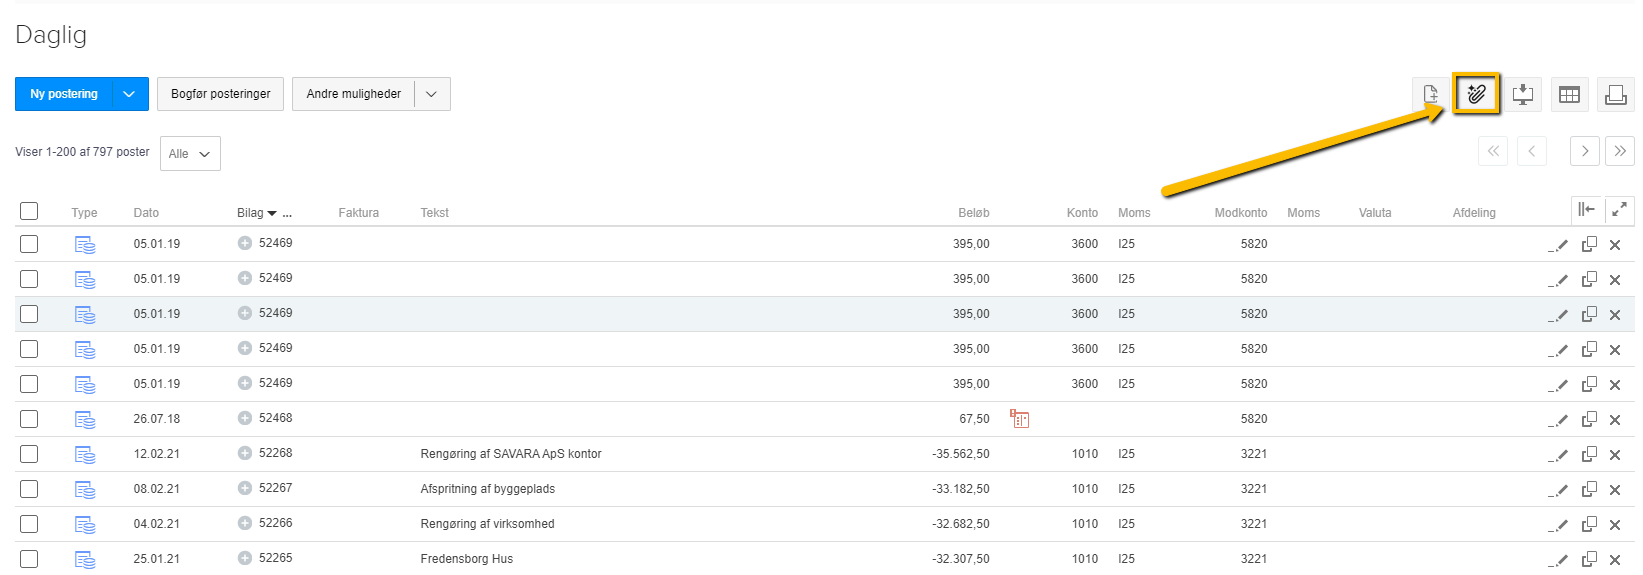Open the Alle filter dropdown
Viewport: 1643px width, 575px height.
pyautogui.click(x=190, y=154)
